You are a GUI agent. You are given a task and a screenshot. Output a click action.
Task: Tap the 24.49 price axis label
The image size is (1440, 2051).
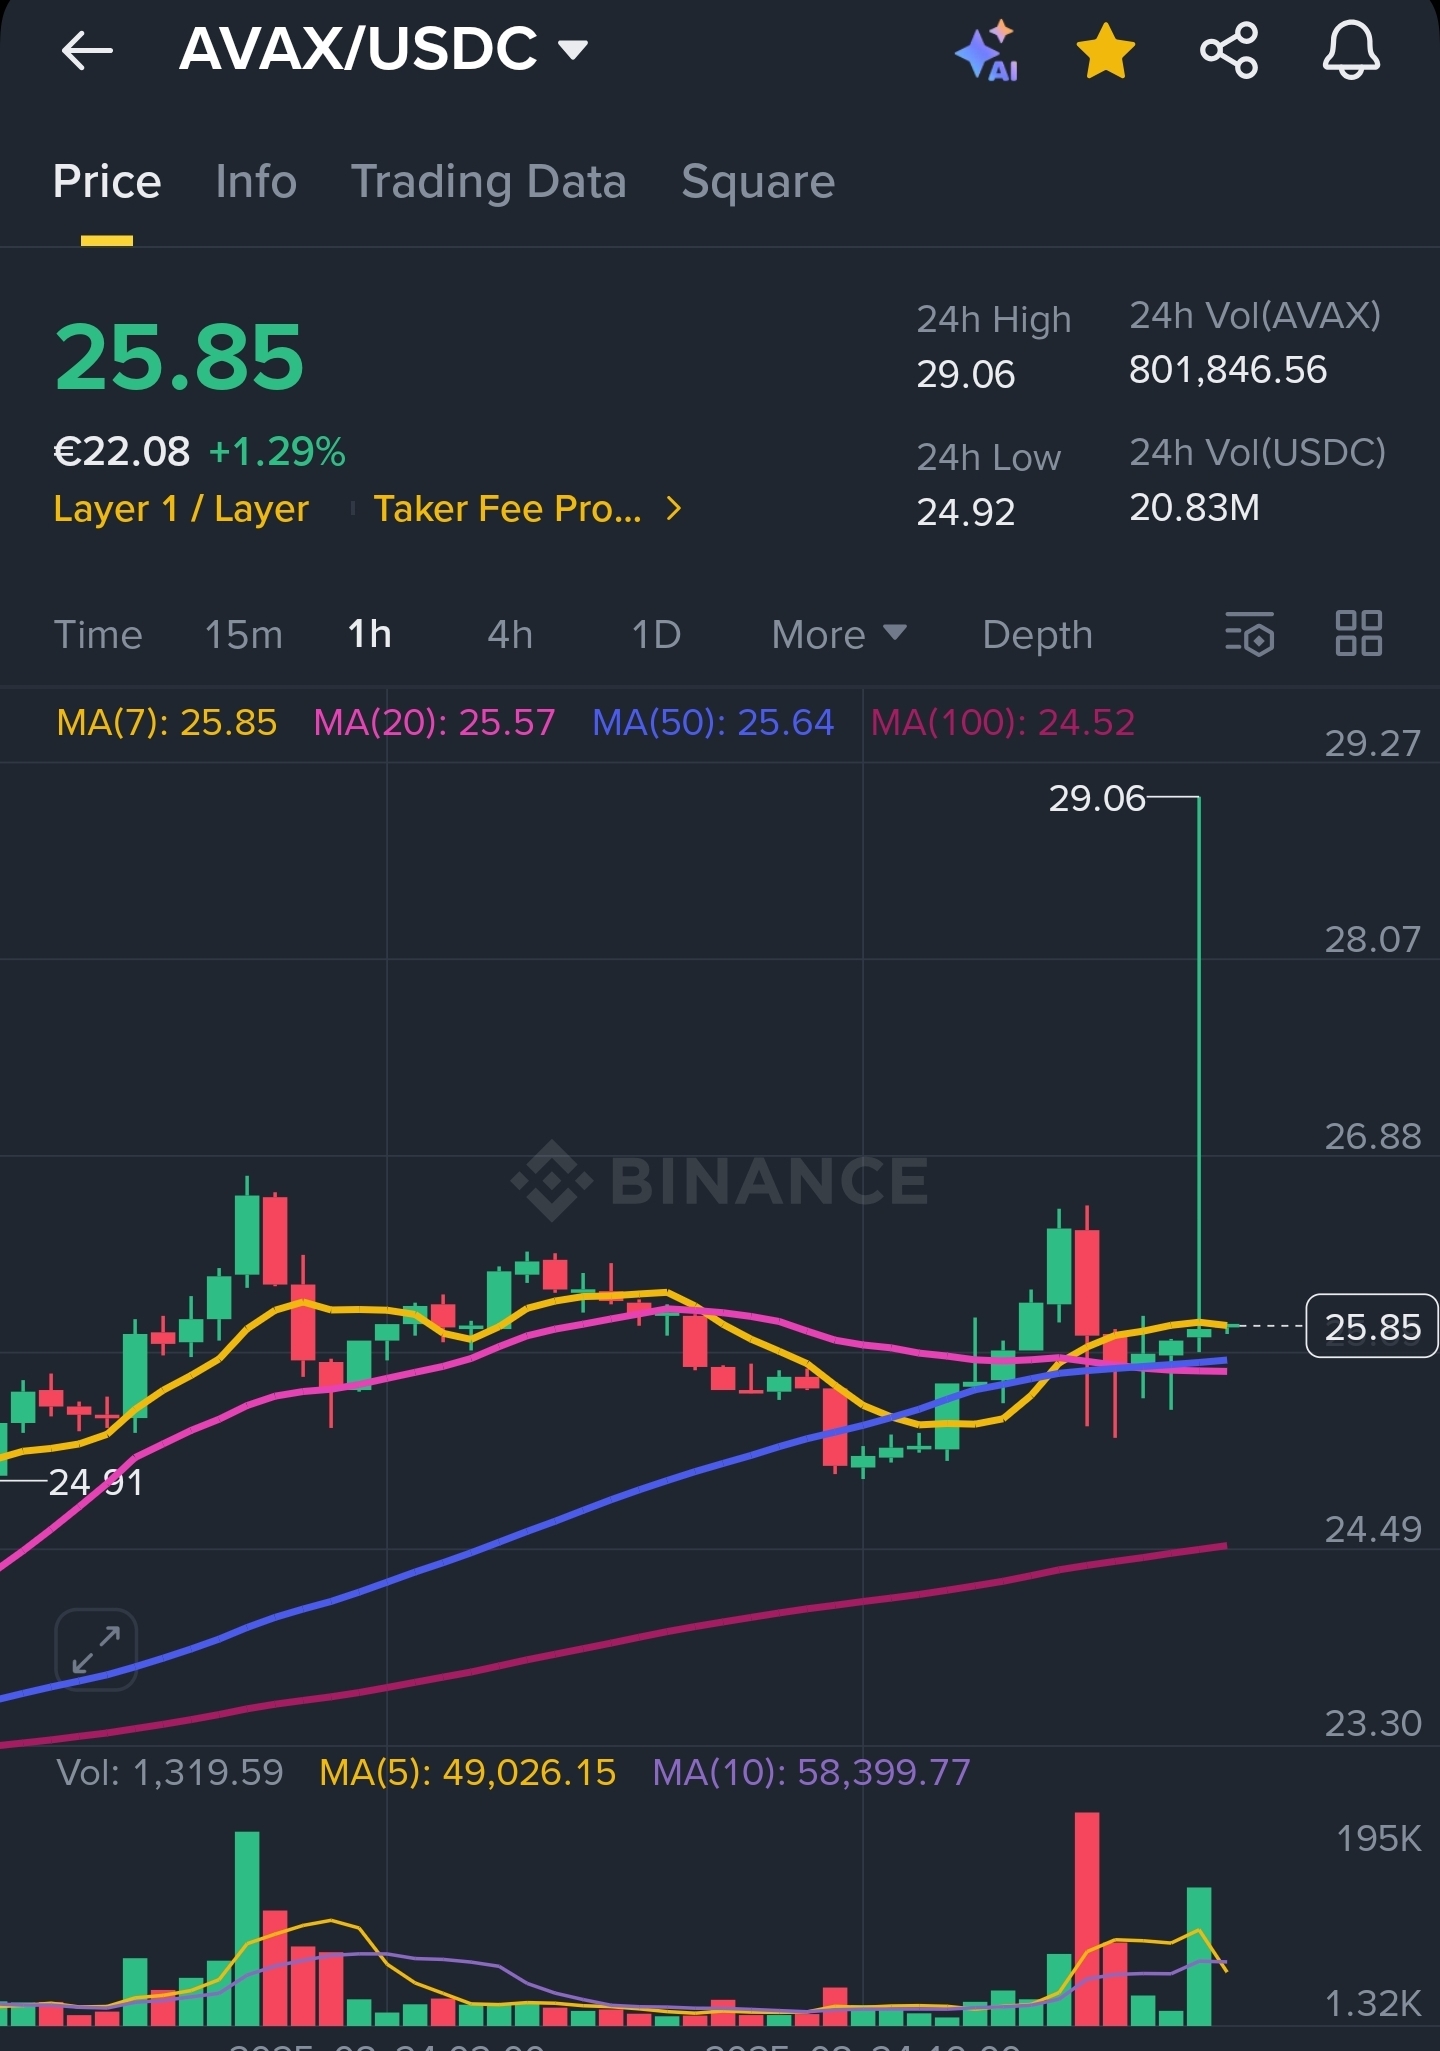point(1372,1529)
